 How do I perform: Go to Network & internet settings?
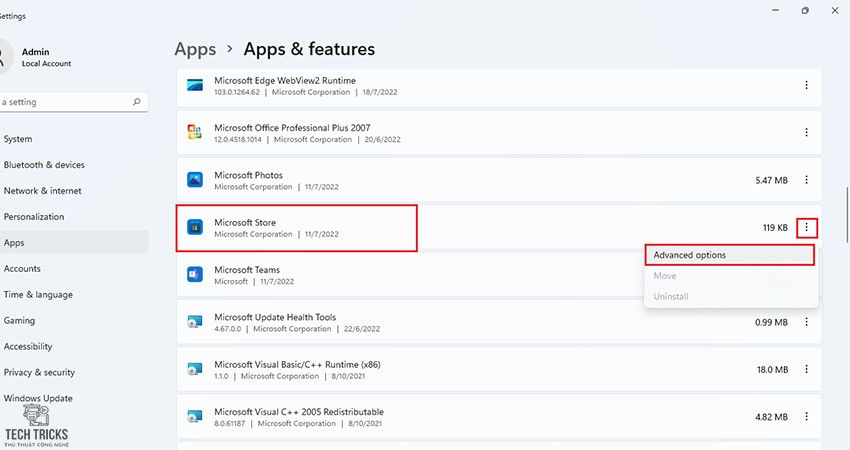point(74,191)
